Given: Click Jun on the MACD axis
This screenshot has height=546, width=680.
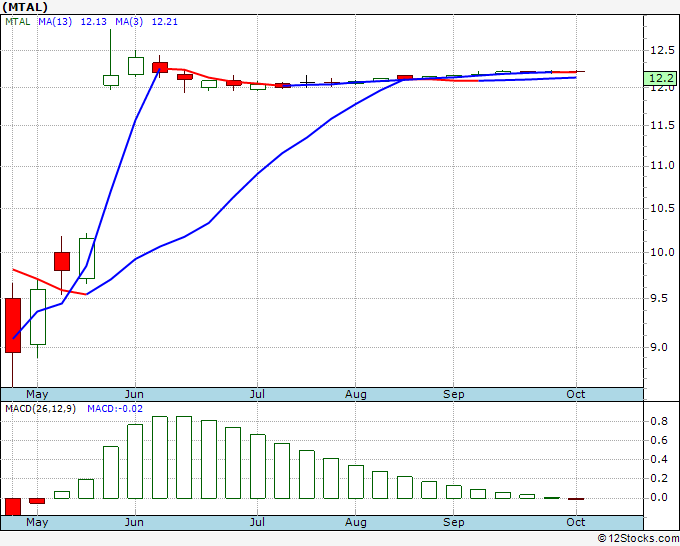Looking at the screenshot, I should tap(134, 522).
